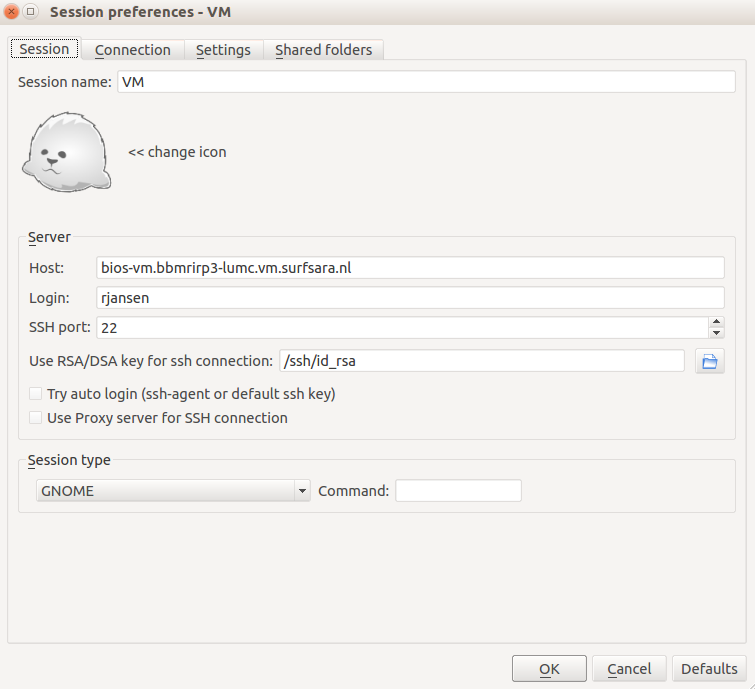Focus the Login input field
This screenshot has width=755, height=689.
[x=410, y=297]
